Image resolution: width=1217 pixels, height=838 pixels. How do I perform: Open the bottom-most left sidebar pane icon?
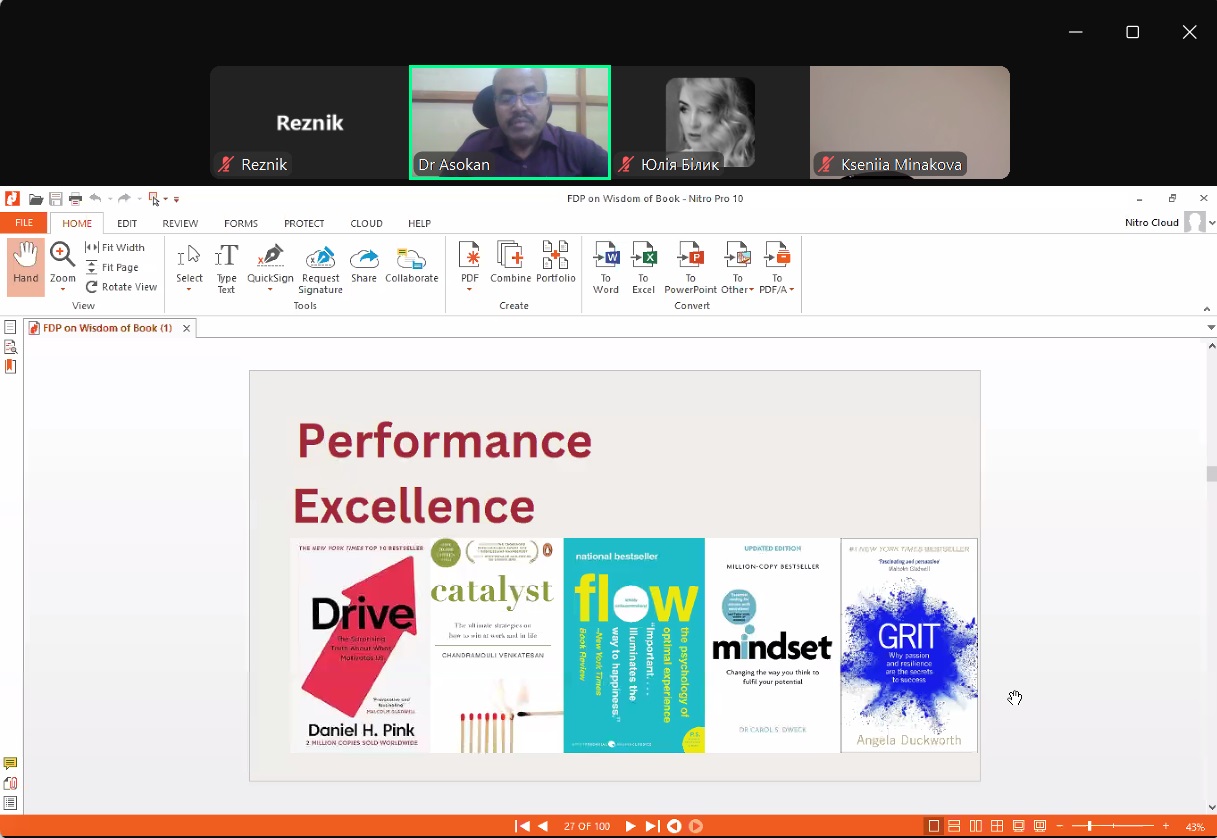click(x=10, y=803)
